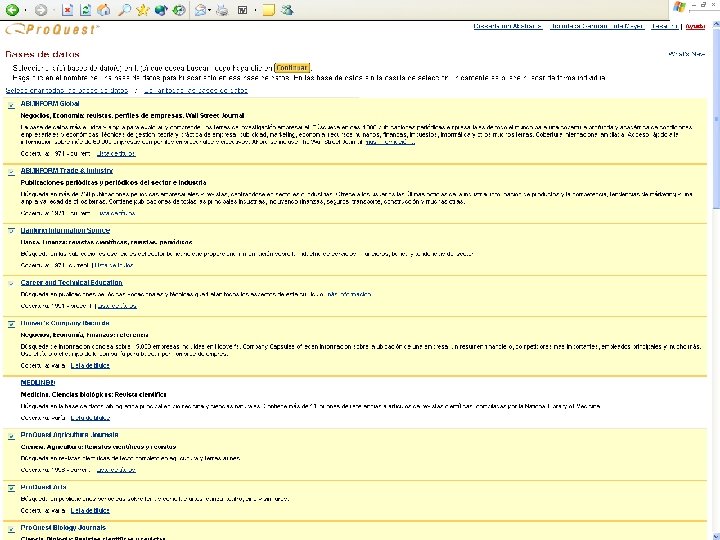The image size is (720, 540).
Task: Open the Back button history dropdown
Action: pos(25,10)
